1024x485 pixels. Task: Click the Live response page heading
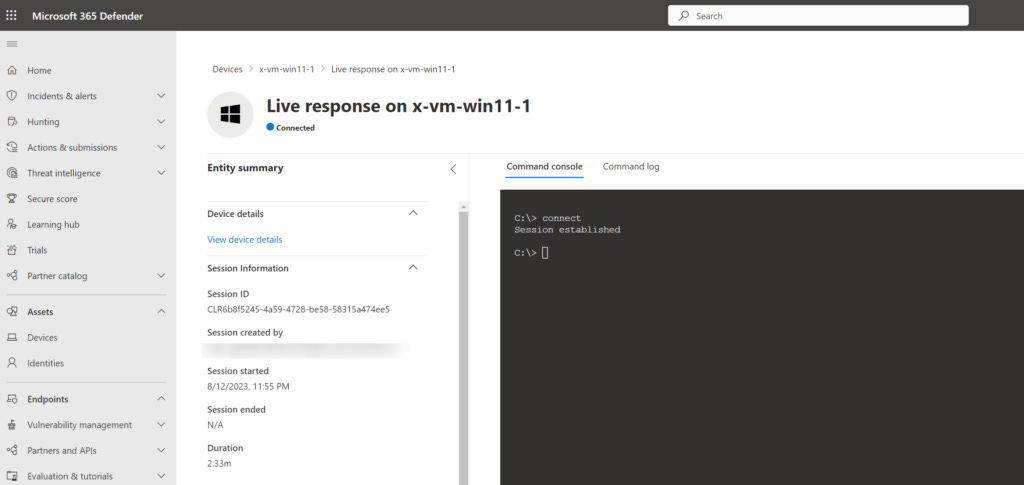coord(398,106)
